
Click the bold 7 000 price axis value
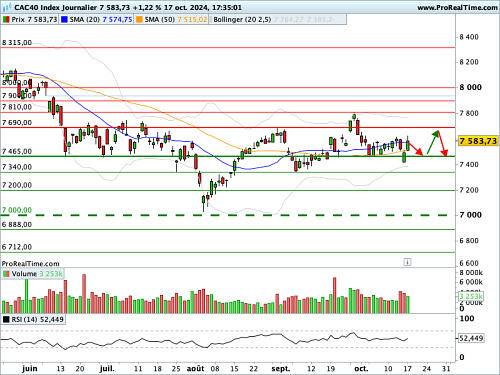(470, 215)
